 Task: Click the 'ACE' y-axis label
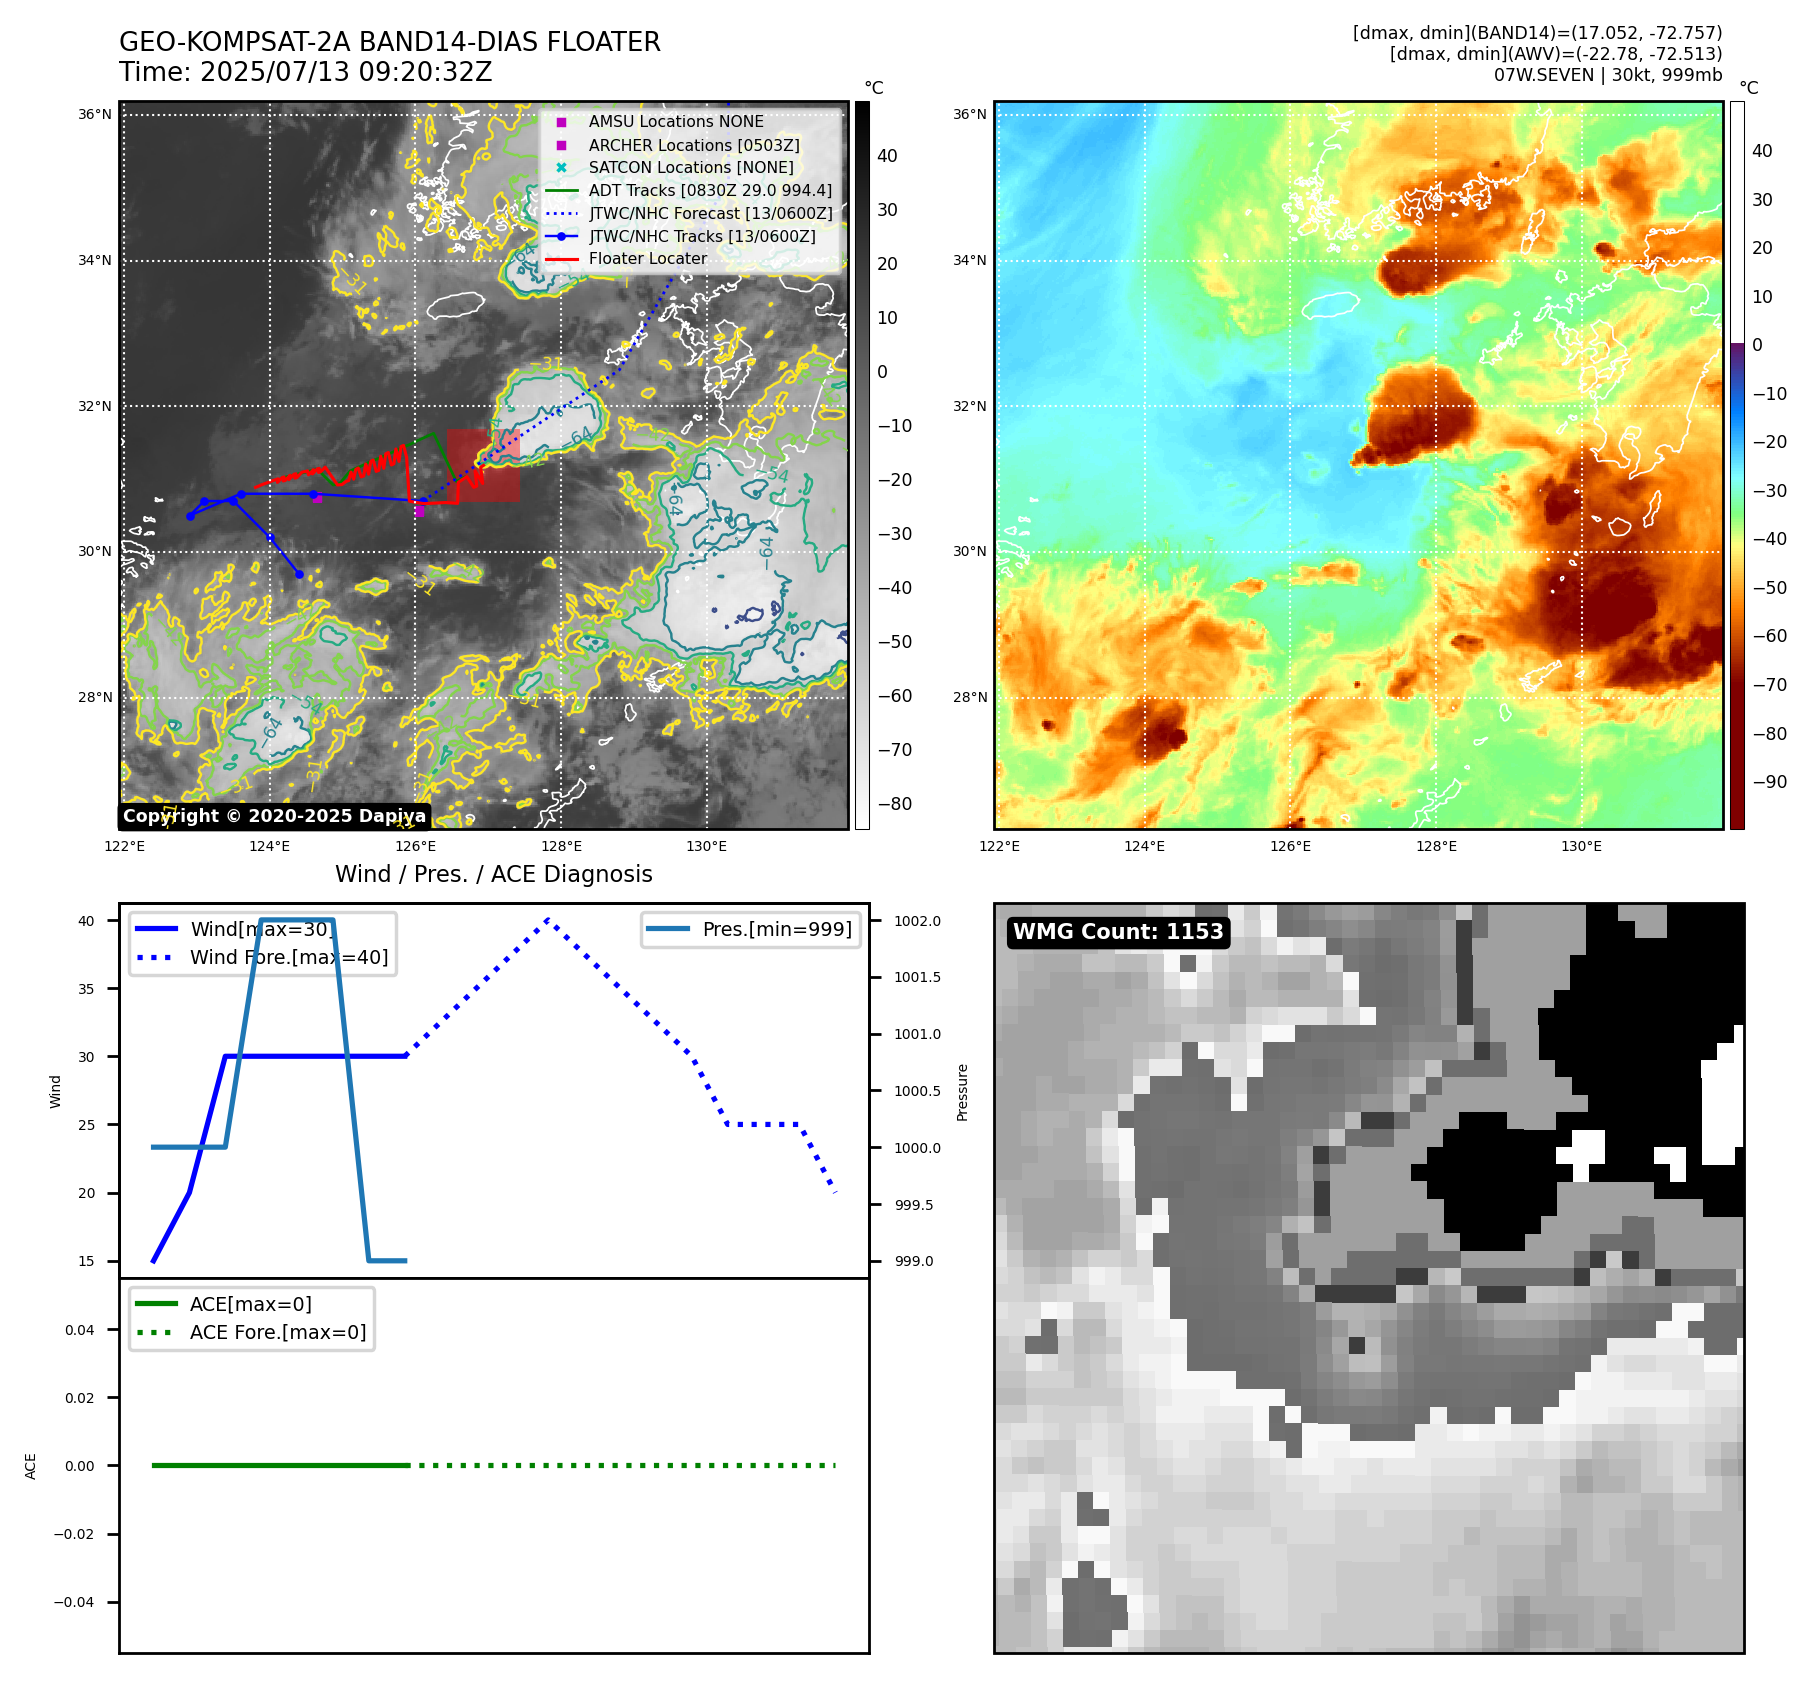[31, 1466]
